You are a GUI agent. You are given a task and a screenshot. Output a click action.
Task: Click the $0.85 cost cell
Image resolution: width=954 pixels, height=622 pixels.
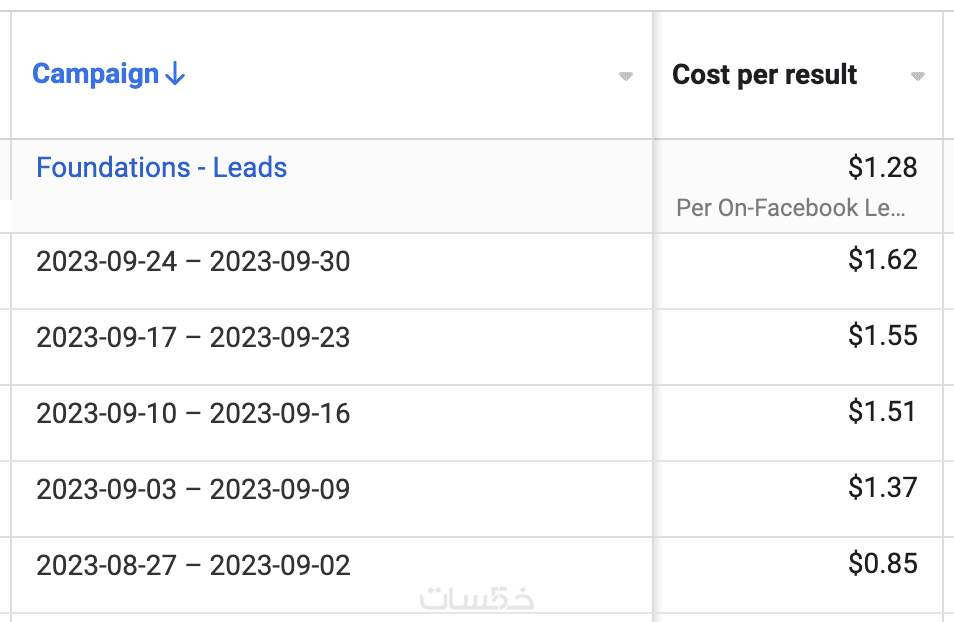[x=882, y=564]
